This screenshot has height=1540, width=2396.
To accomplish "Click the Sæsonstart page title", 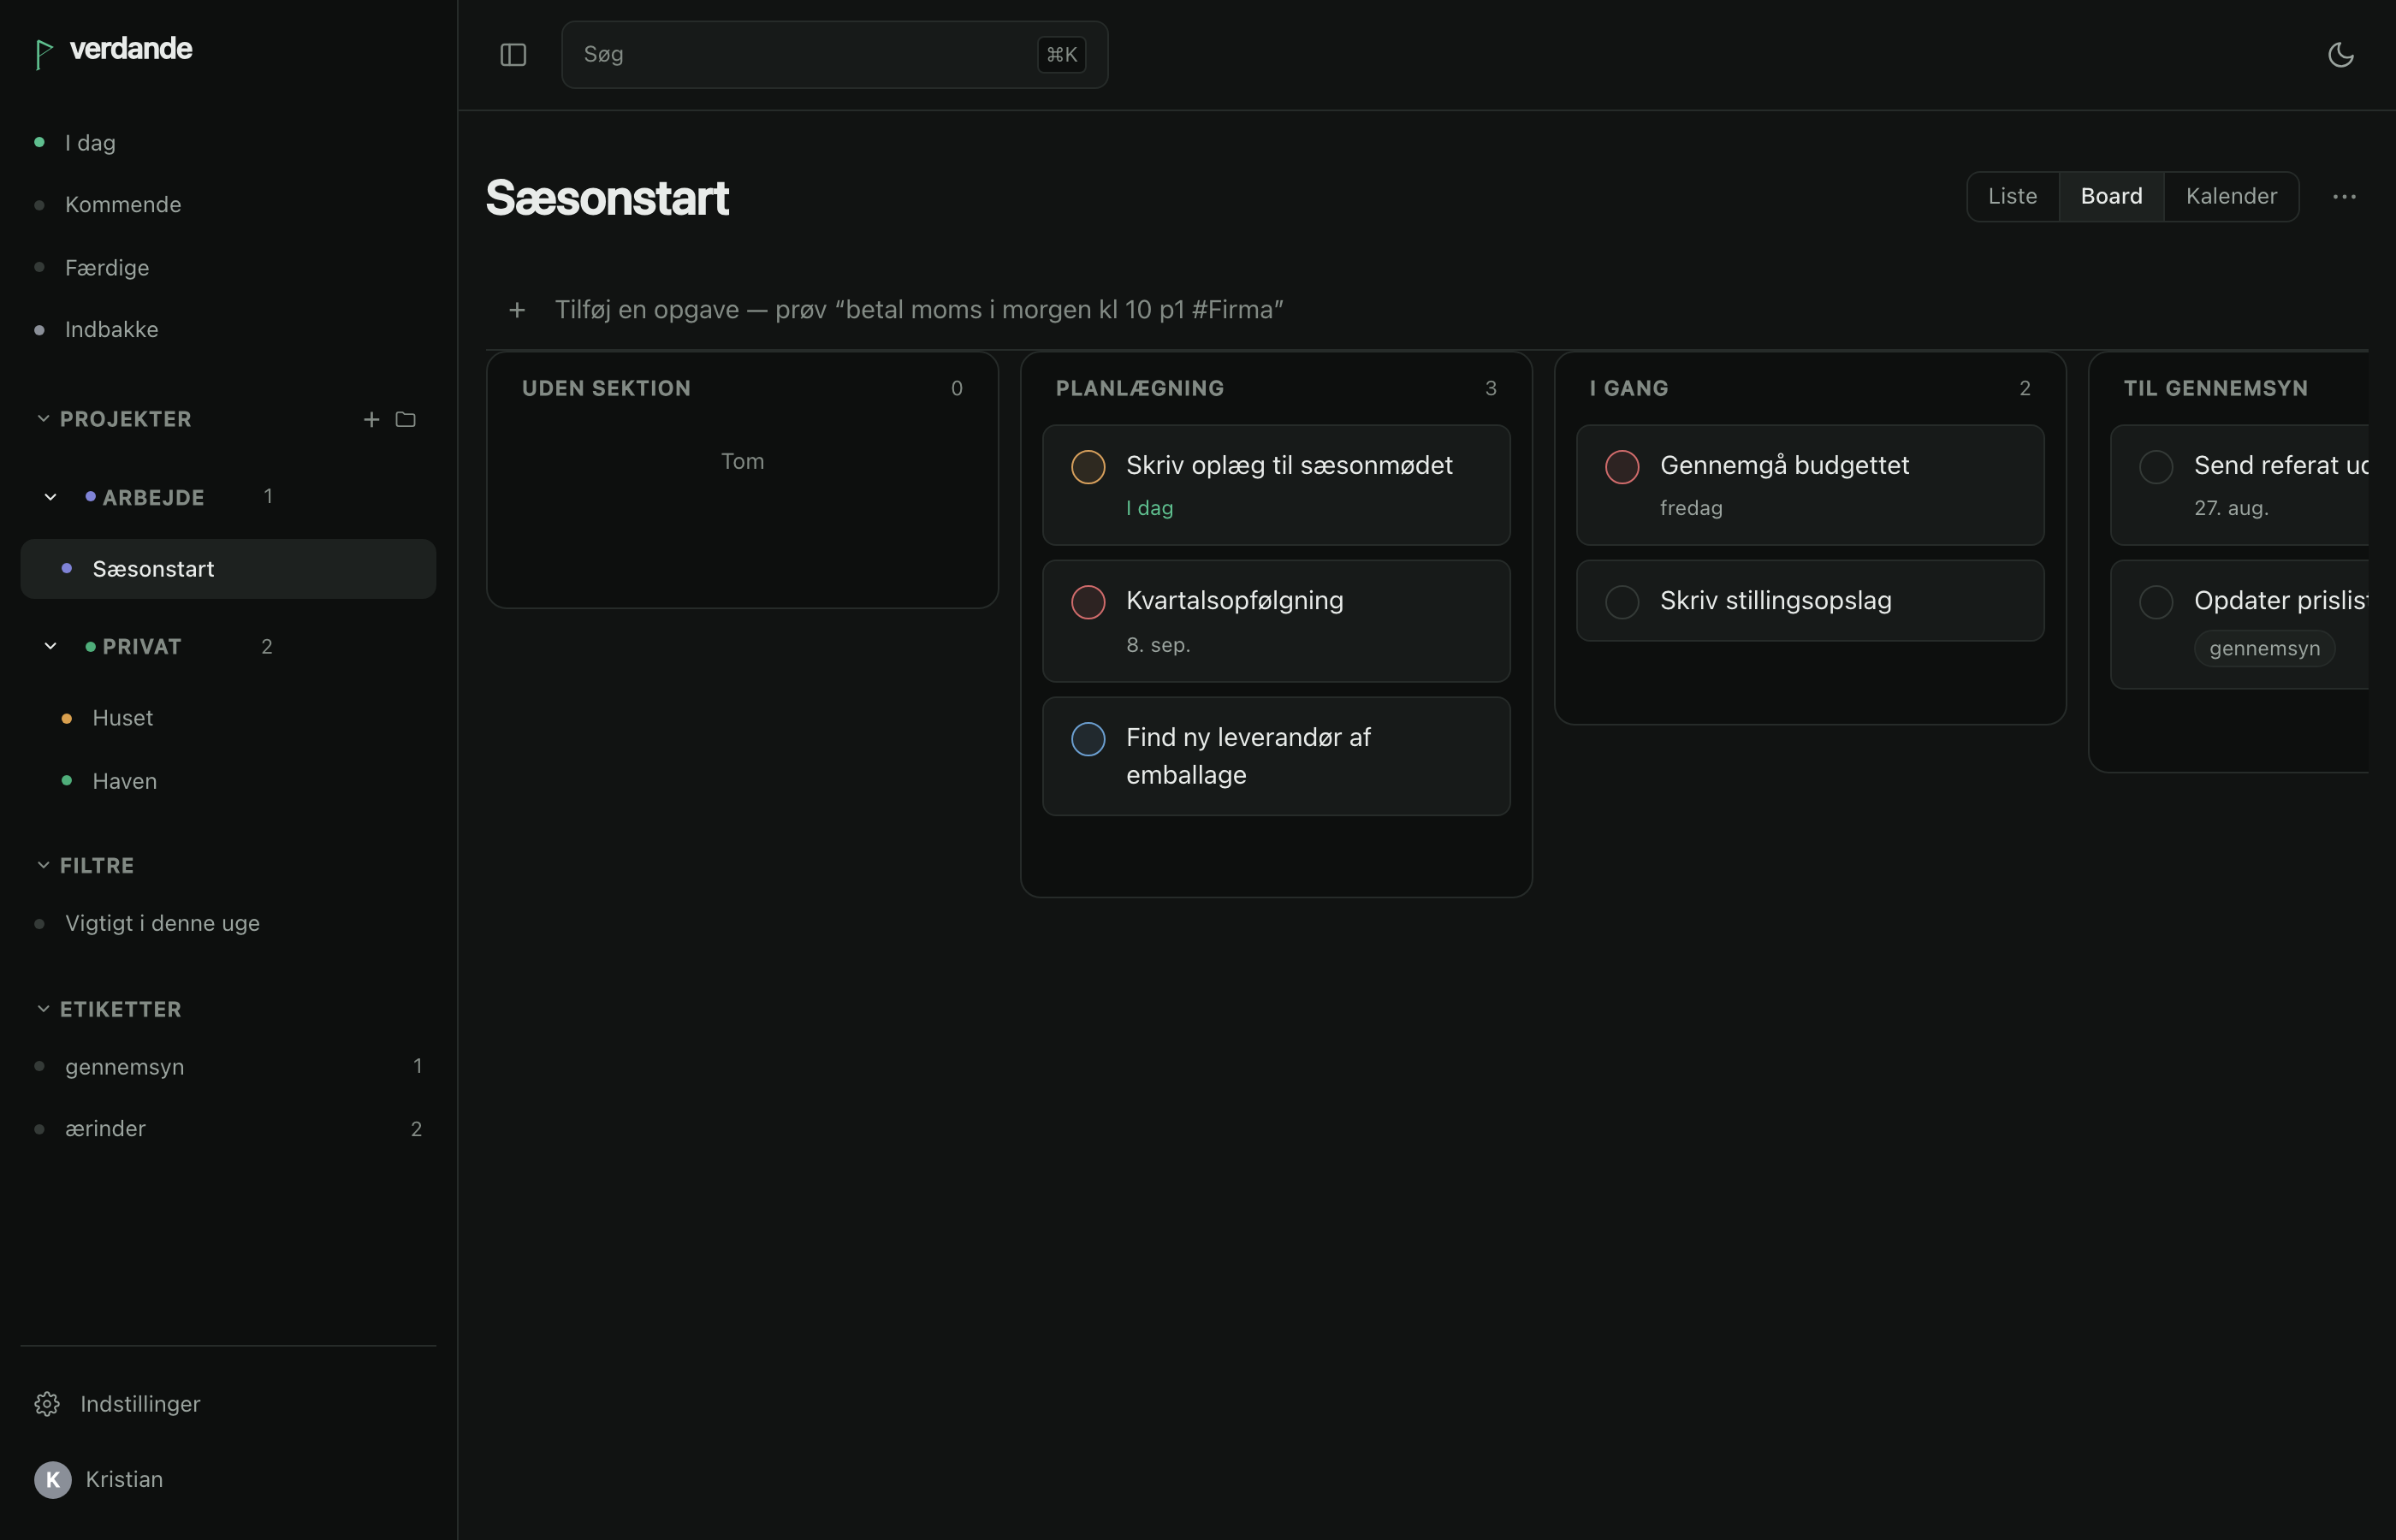I will pos(607,197).
